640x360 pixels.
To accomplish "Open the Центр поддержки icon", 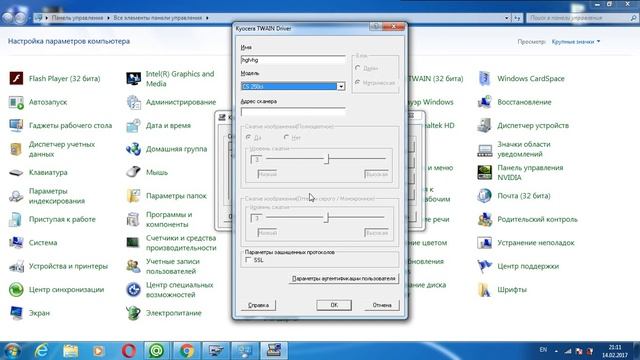I will pos(484,266).
